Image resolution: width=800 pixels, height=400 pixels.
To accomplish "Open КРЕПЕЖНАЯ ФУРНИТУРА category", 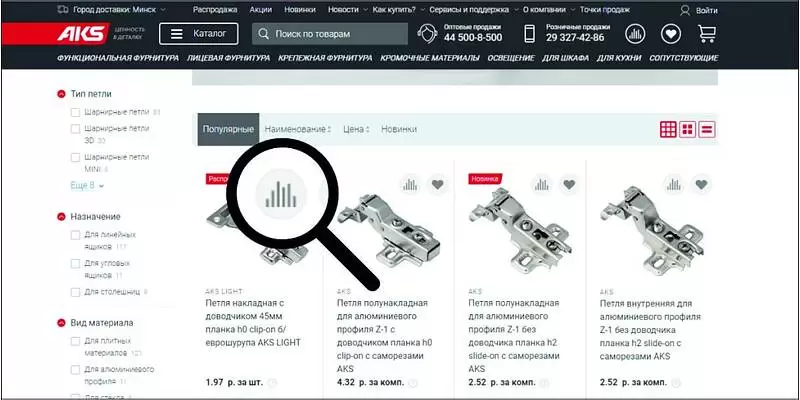I will coord(325,58).
